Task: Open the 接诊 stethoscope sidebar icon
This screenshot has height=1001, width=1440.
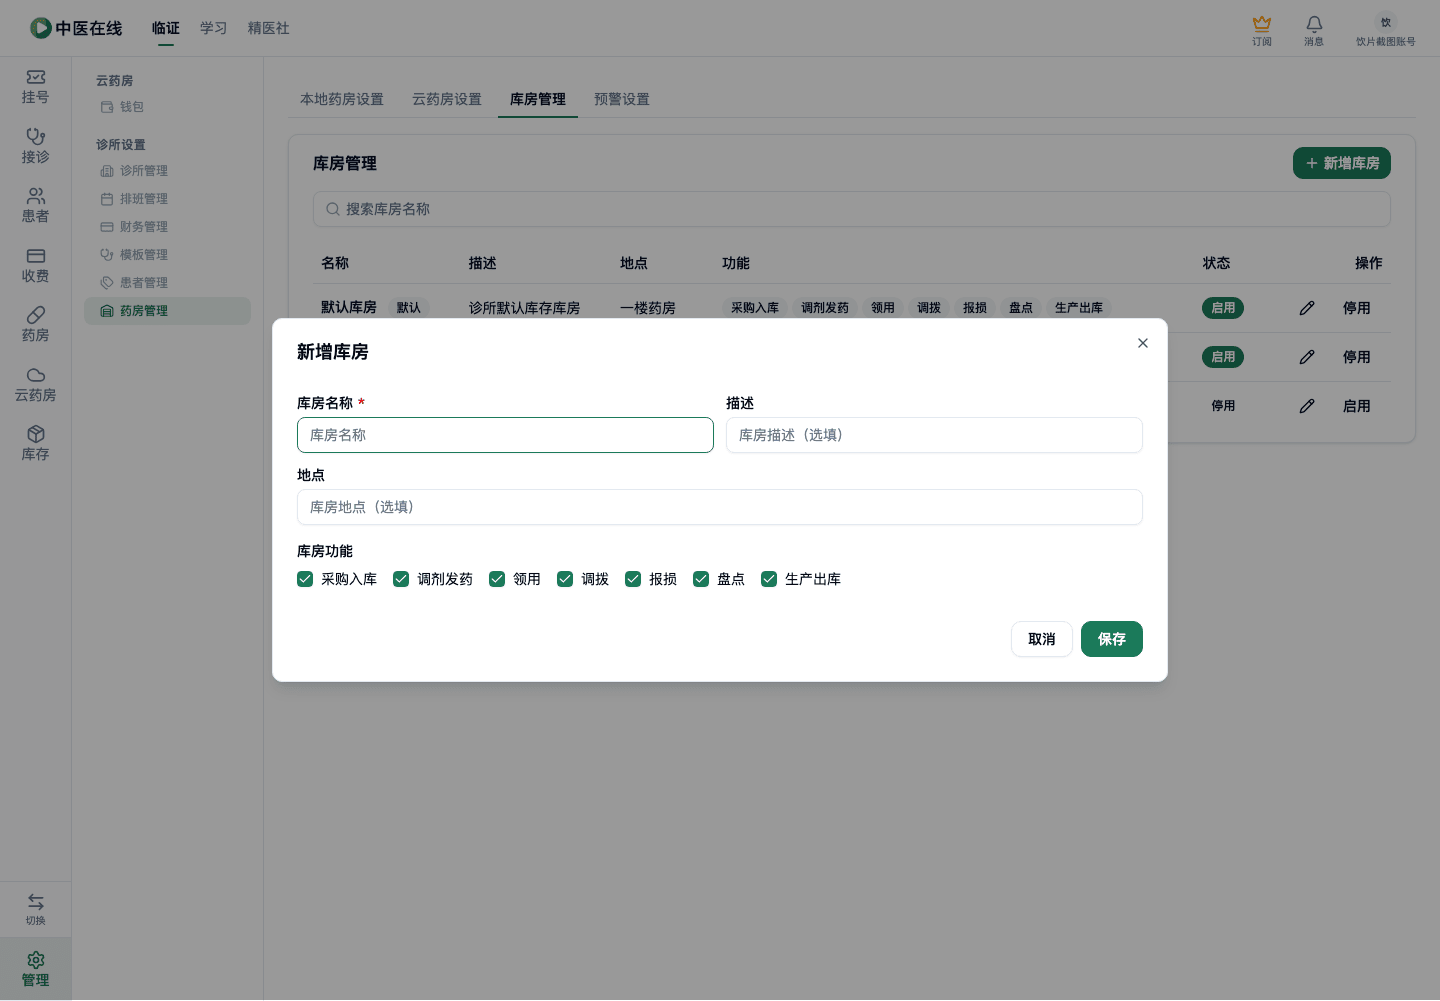Action: tap(35, 136)
